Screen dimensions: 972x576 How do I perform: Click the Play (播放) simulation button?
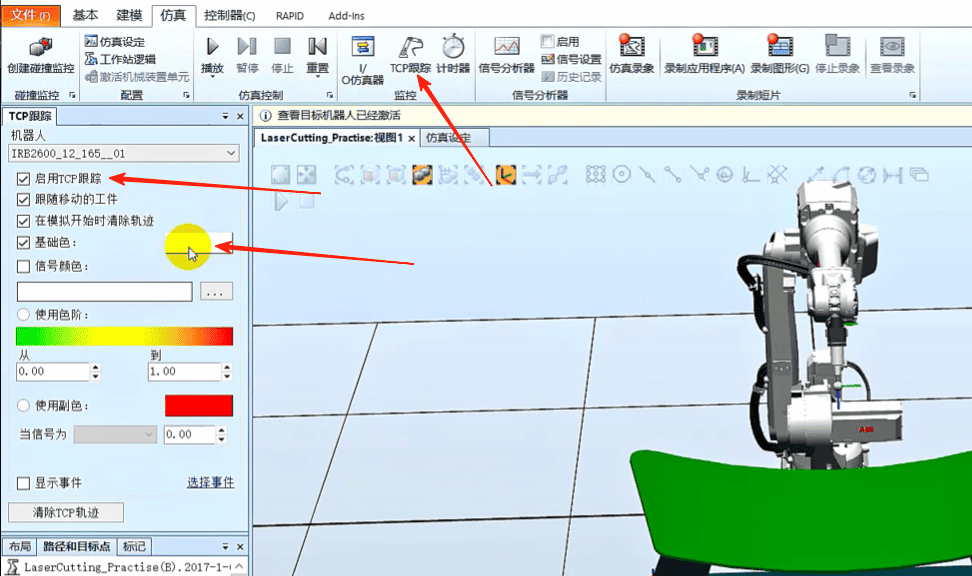pyautogui.click(x=212, y=55)
